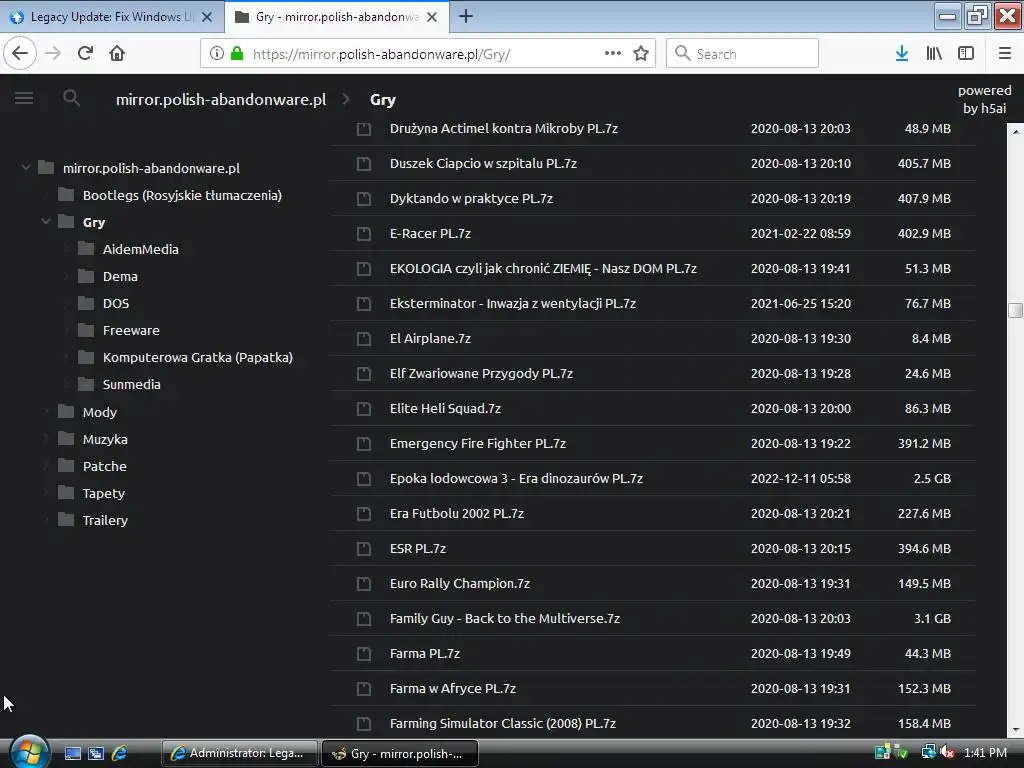Download Family Guy - Back to the Multiverse.7z

click(505, 618)
